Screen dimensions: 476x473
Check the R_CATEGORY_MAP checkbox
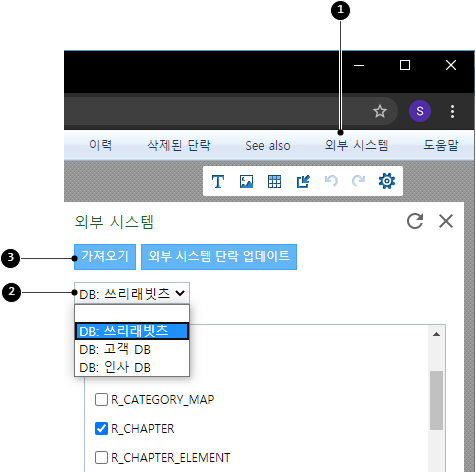[101, 399]
